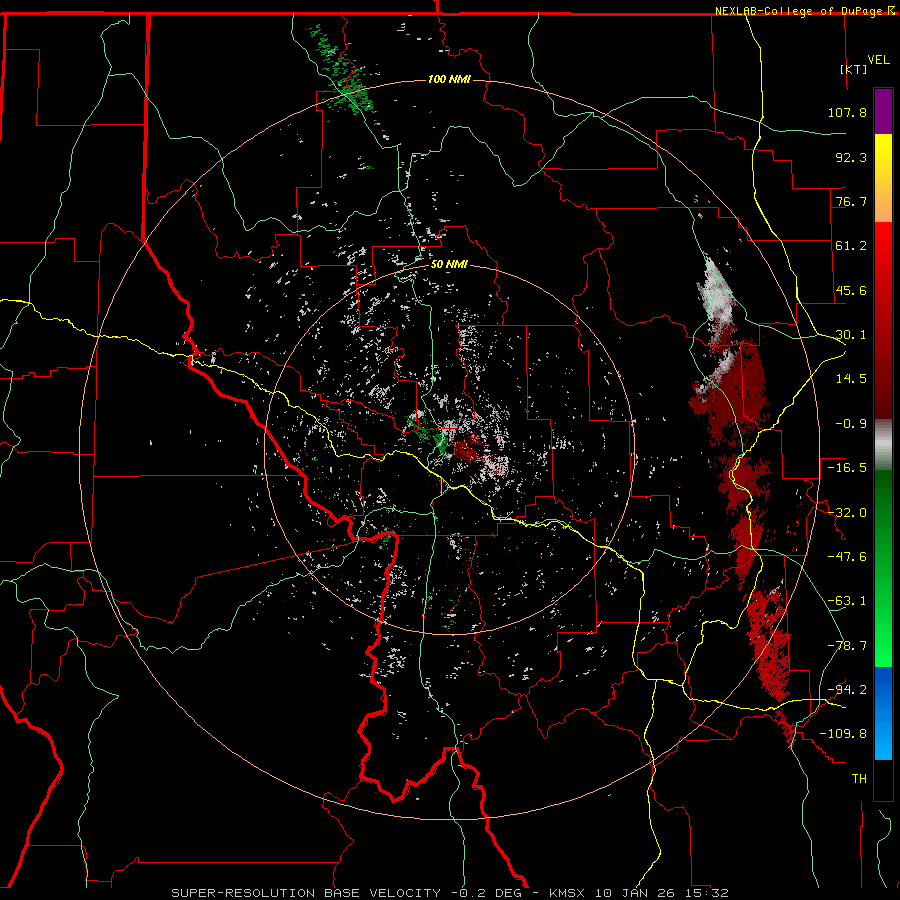The width and height of the screenshot is (900, 900).
Task: Click the green echo patch near the north ring
Action: tap(342, 70)
